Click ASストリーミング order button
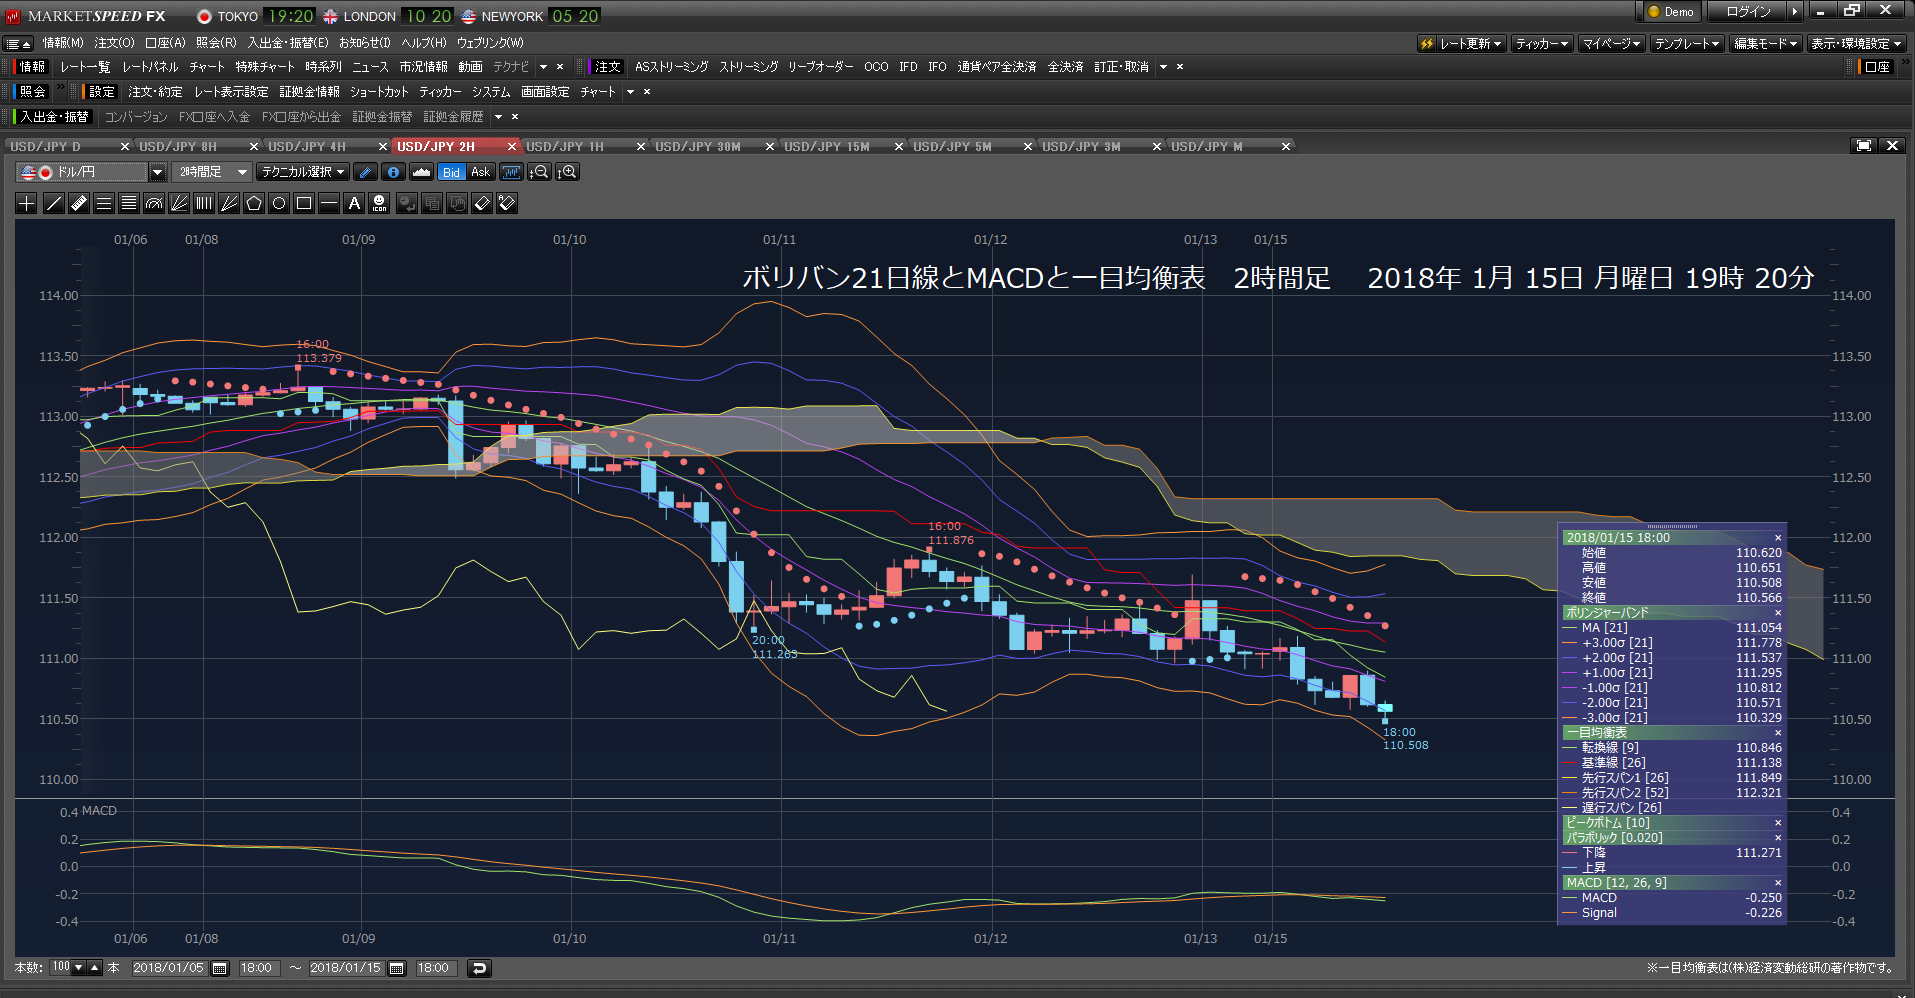The image size is (1915, 998). pos(671,67)
